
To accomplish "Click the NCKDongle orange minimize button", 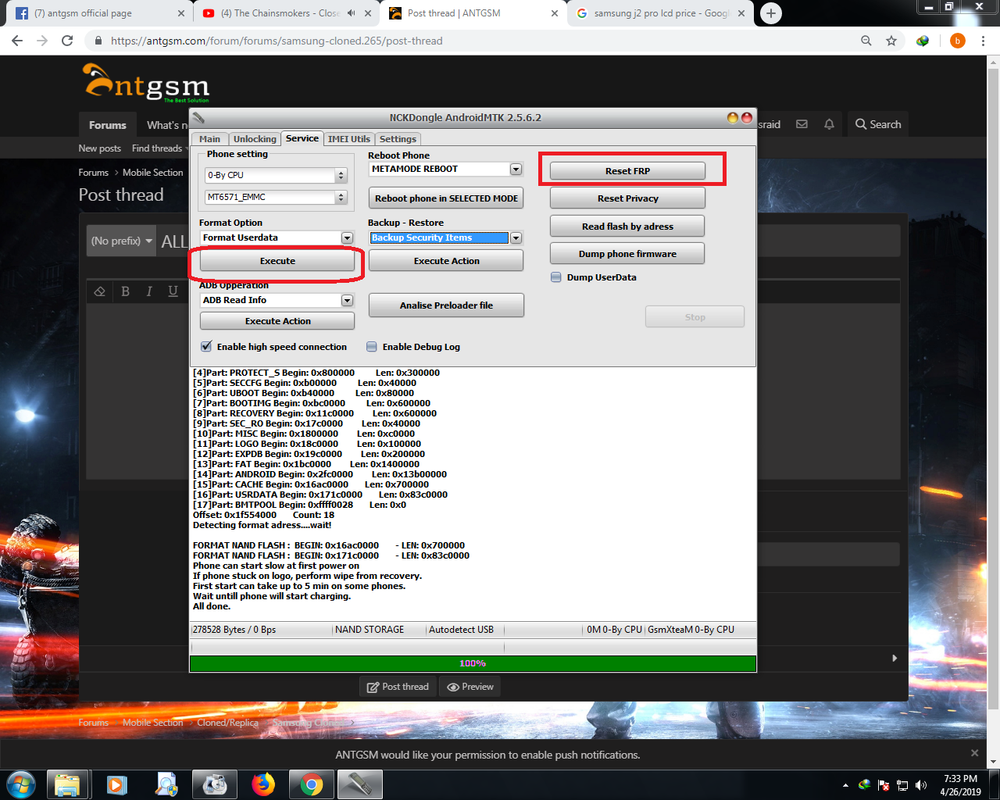I will coord(733,117).
